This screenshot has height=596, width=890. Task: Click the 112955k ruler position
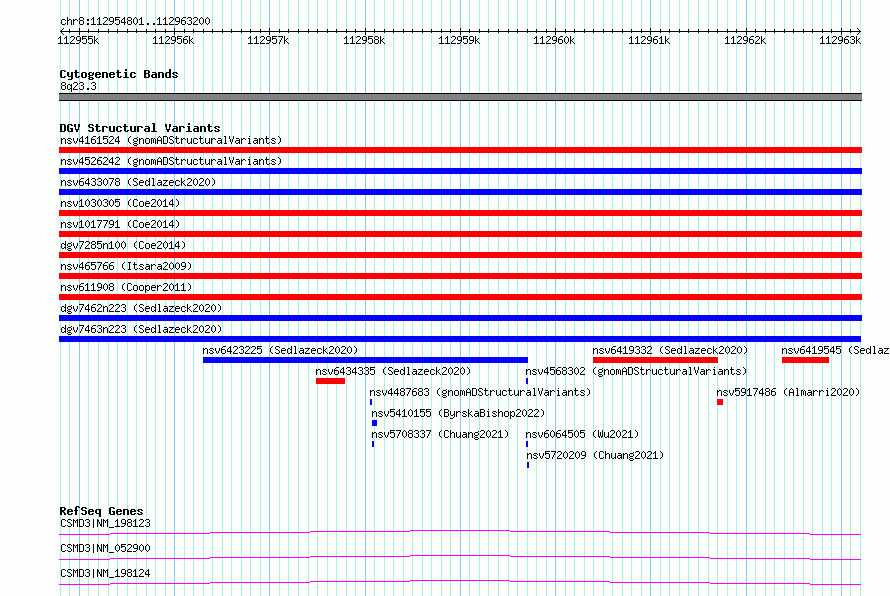pyautogui.click(x=78, y=40)
